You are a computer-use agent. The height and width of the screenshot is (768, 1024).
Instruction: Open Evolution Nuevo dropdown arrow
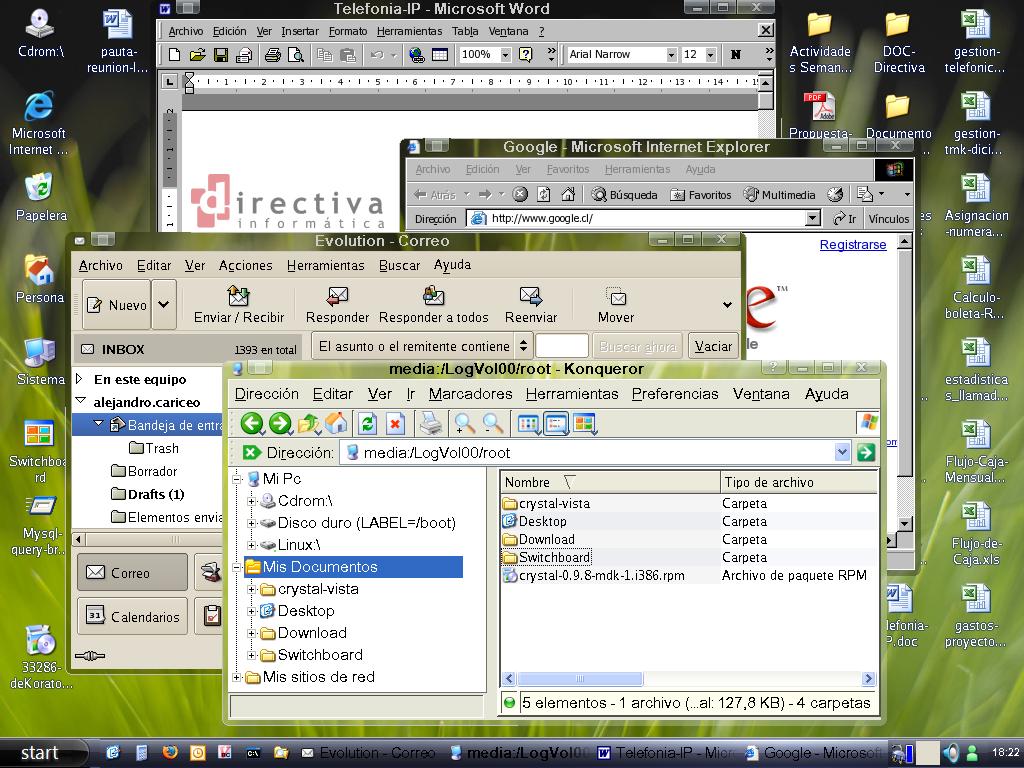tap(164, 304)
